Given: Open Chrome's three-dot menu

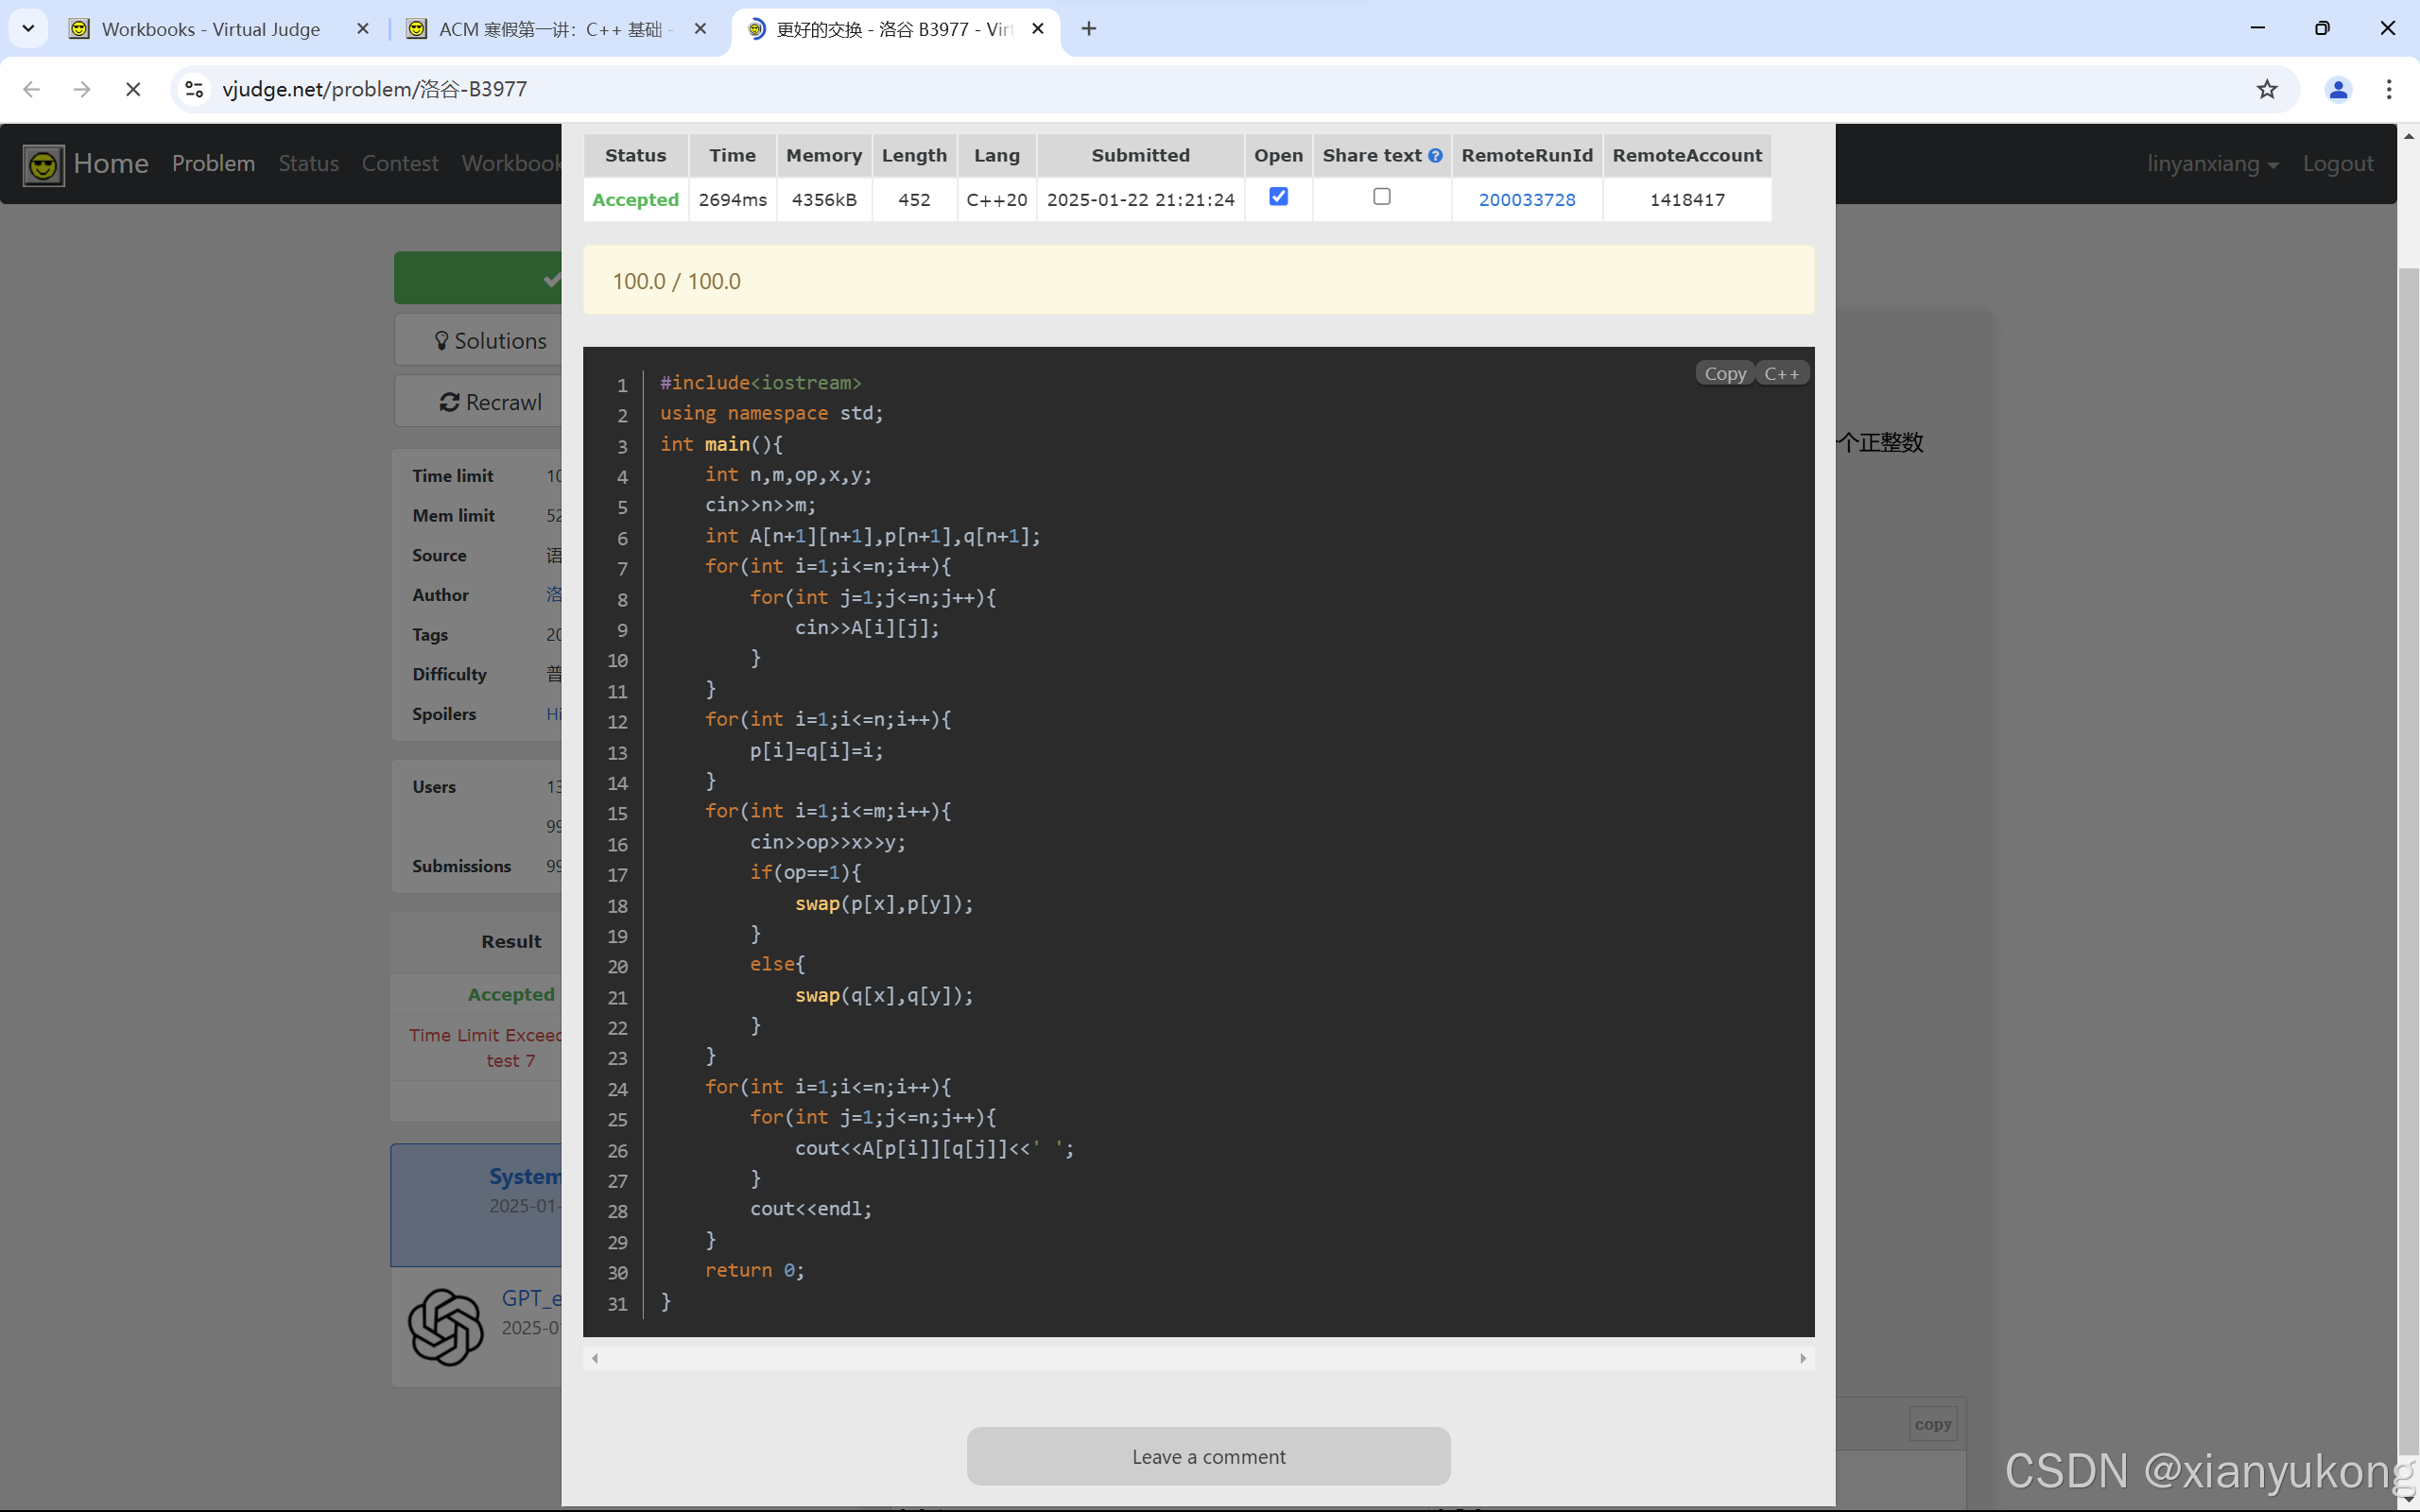Looking at the screenshot, I should pyautogui.click(x=2389, y=89).
